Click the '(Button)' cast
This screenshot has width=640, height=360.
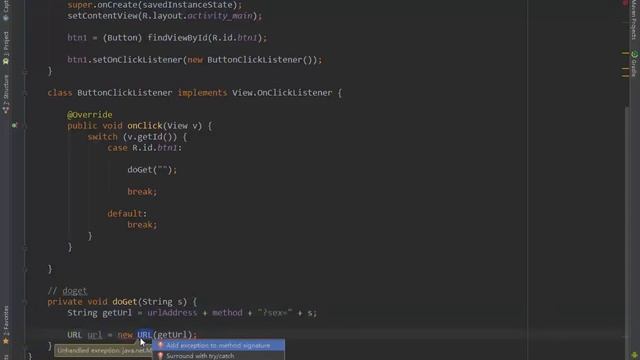pyautogui.click(x=122, y=38)
